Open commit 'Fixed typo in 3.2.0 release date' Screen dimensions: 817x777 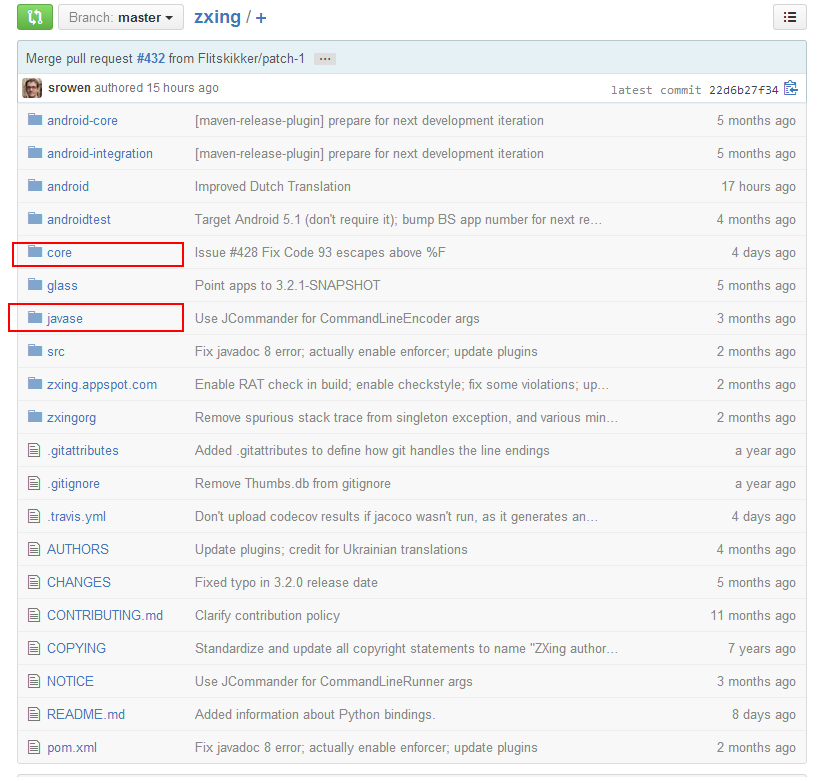coord(286,582)
